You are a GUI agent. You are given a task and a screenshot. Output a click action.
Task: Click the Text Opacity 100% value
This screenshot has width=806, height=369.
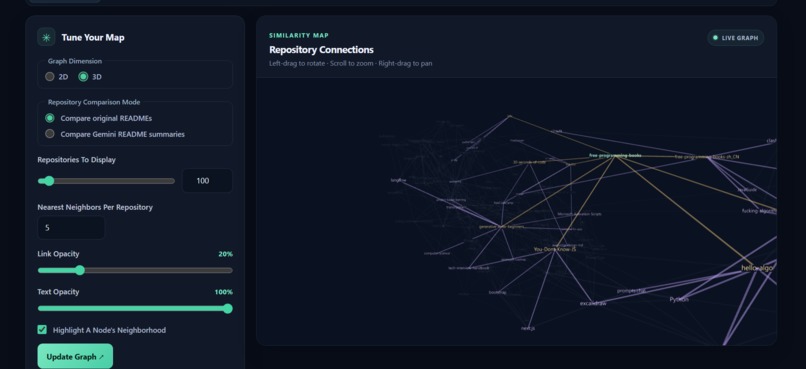(x=224, y=292)
